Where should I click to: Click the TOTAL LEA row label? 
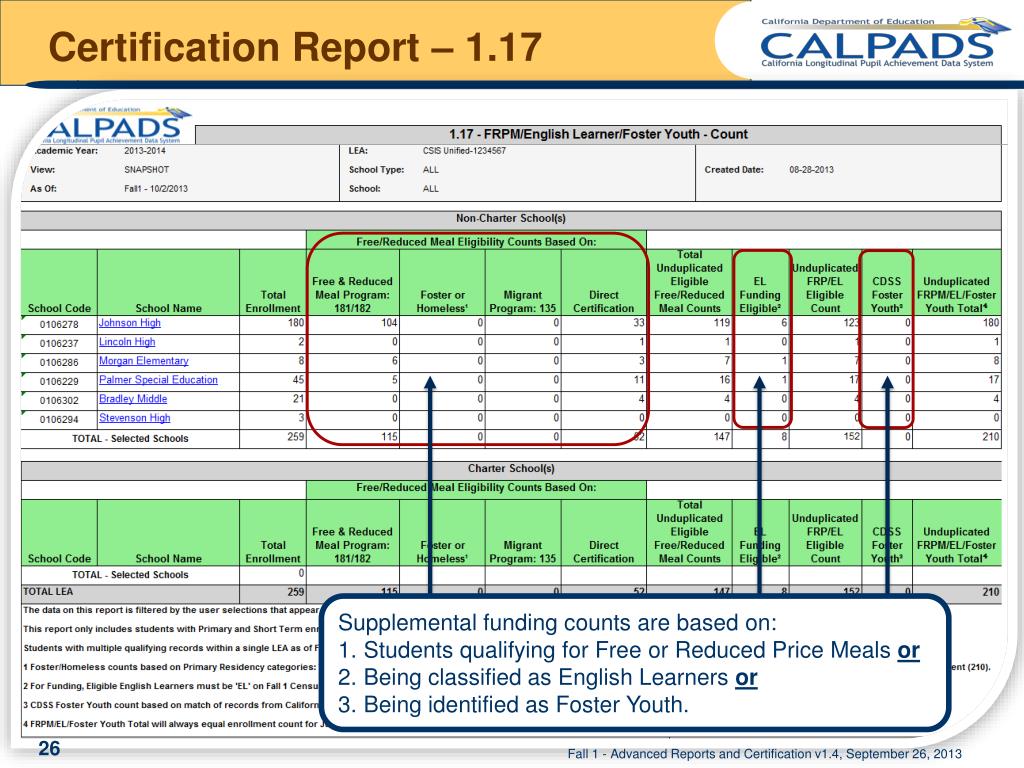point(48,591)
